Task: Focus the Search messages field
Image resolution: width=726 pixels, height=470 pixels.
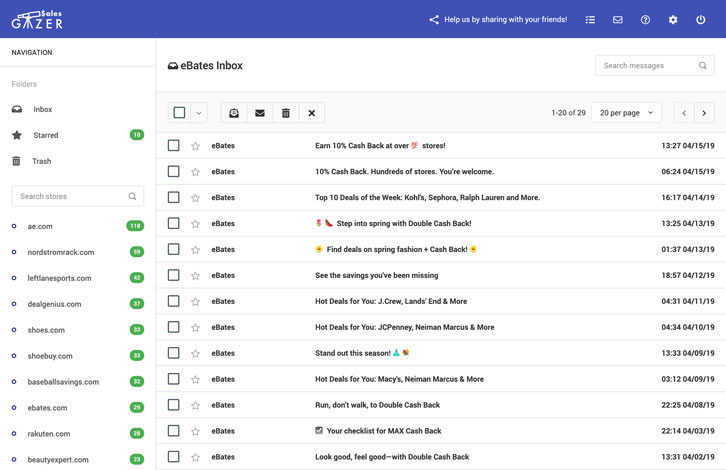Action: [655, 66]
